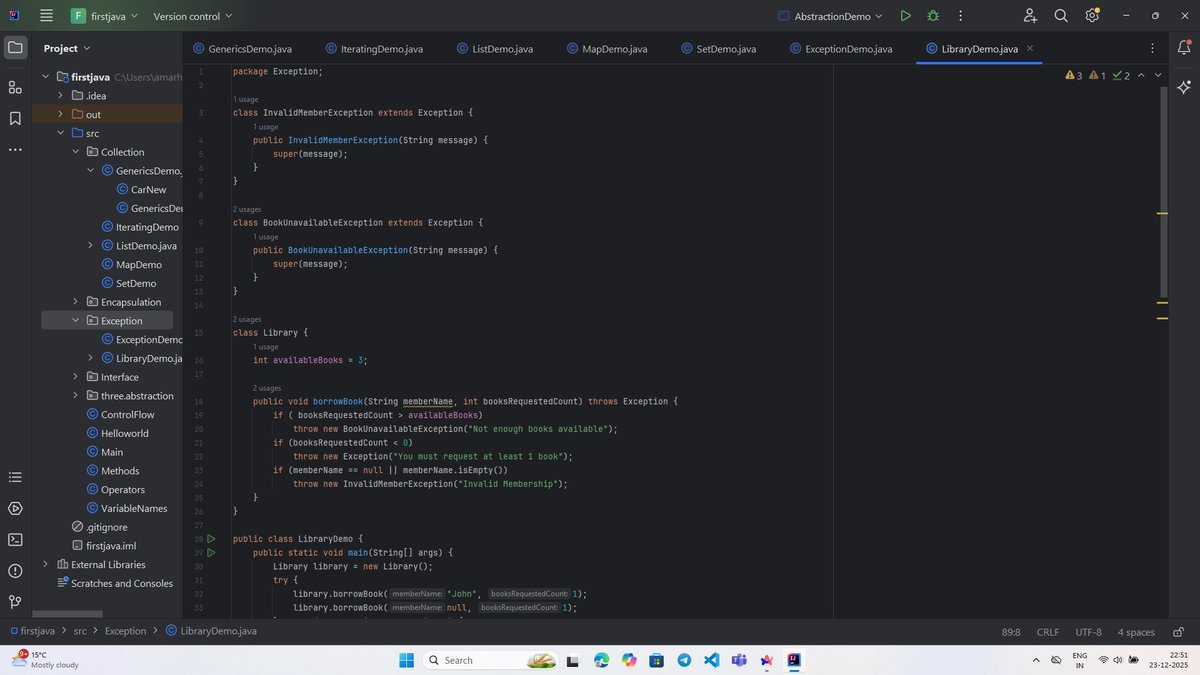Screen dimensions: 1200x675
Task: Open the firstjava project dropdown
Action: click(x=105, y=16)
